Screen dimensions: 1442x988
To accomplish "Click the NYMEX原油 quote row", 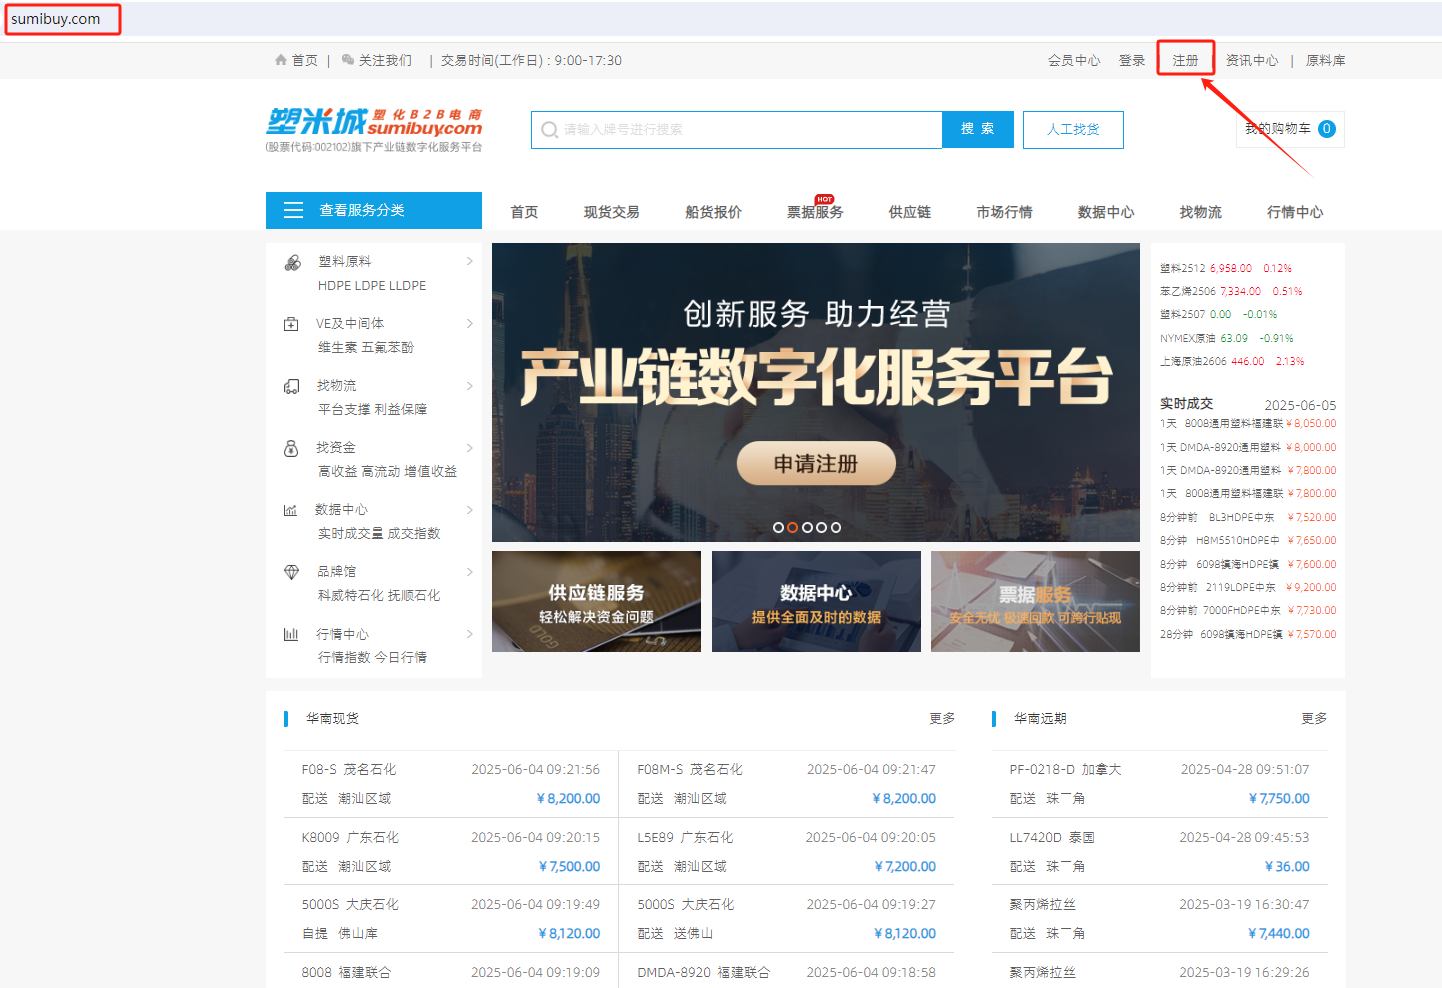I will coord(1227,338).
